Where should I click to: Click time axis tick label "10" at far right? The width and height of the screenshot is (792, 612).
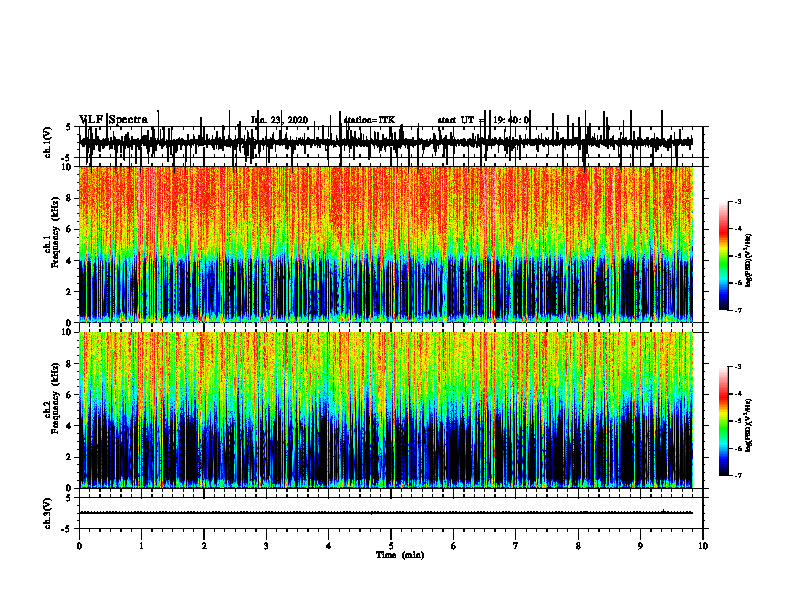tap(703, 546)
